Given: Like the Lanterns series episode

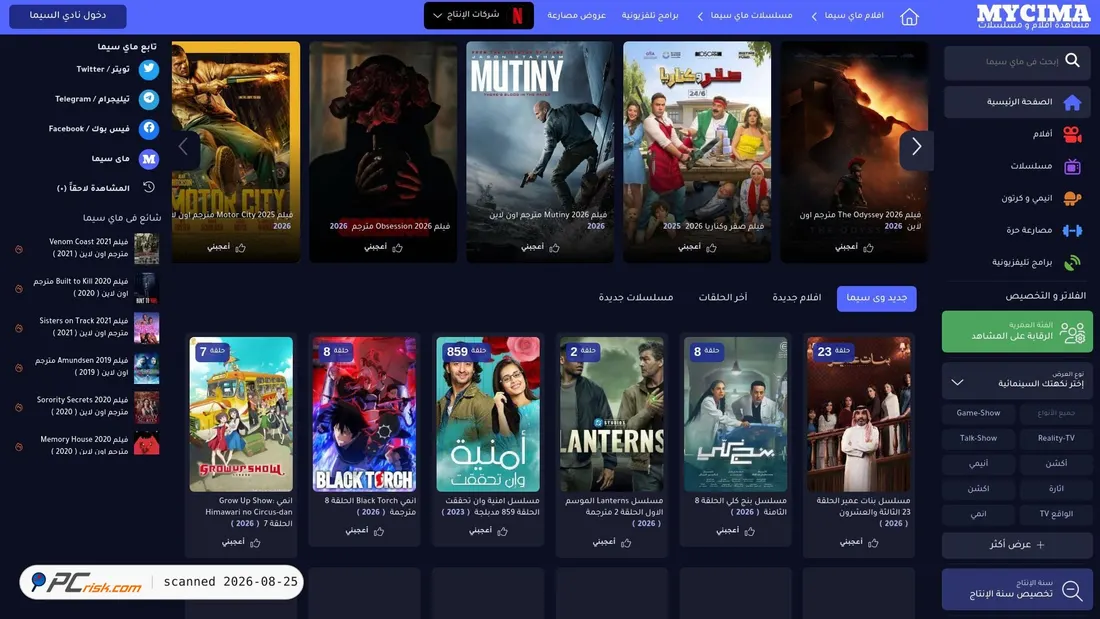Looking at the screenshot, I should pos(612,542).
